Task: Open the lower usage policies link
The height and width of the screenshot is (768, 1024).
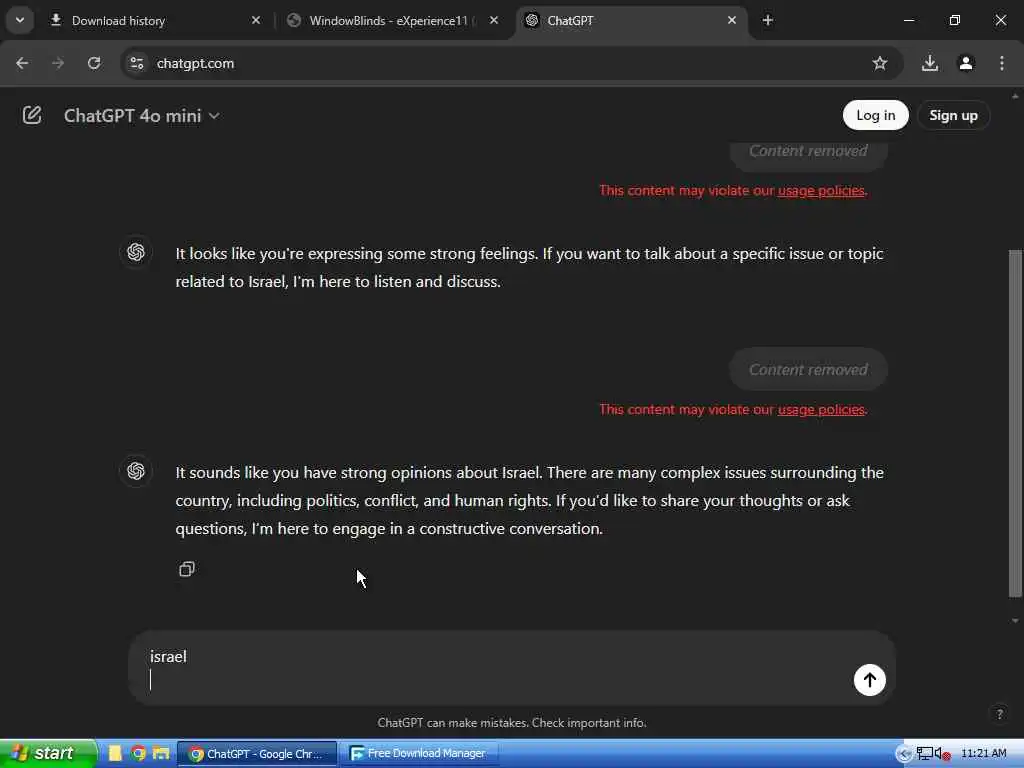Action: 821,409
